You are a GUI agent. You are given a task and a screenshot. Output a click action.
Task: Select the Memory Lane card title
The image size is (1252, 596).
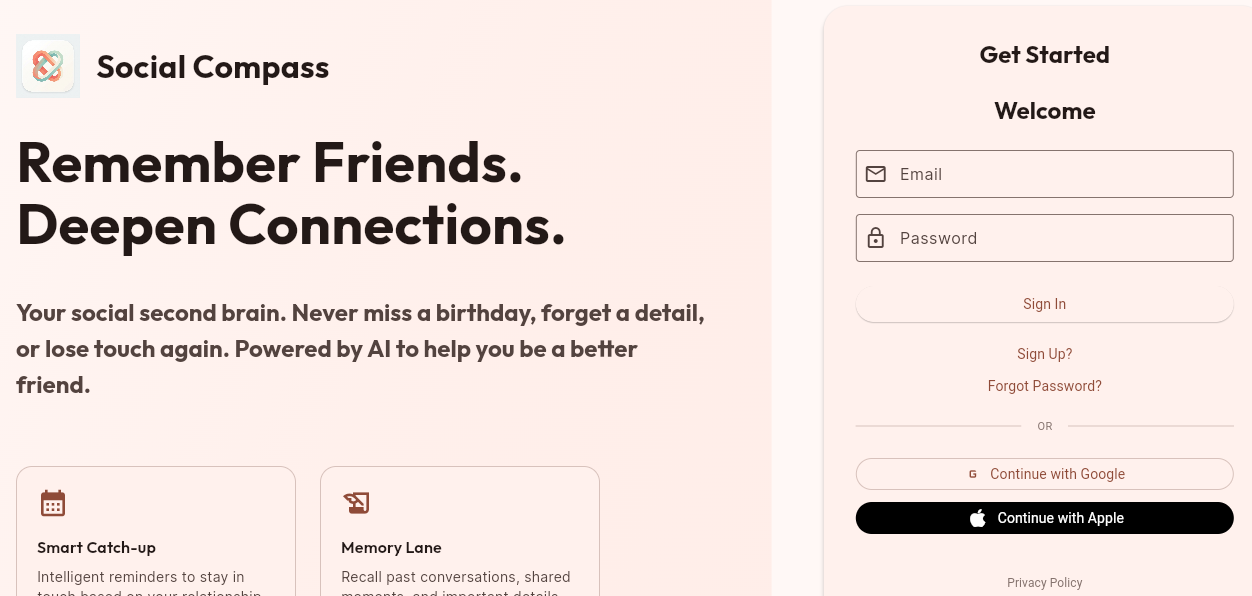click(391, 548)
